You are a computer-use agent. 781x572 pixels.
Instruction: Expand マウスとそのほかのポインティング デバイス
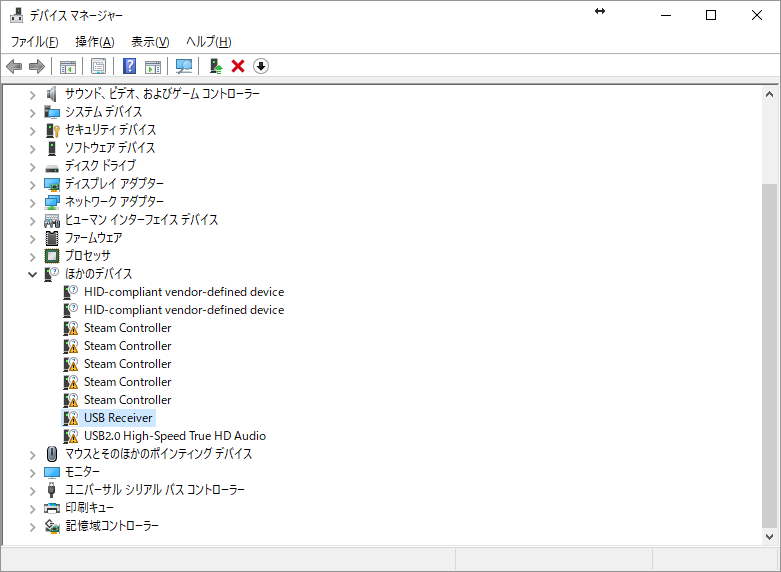(32, 454)
